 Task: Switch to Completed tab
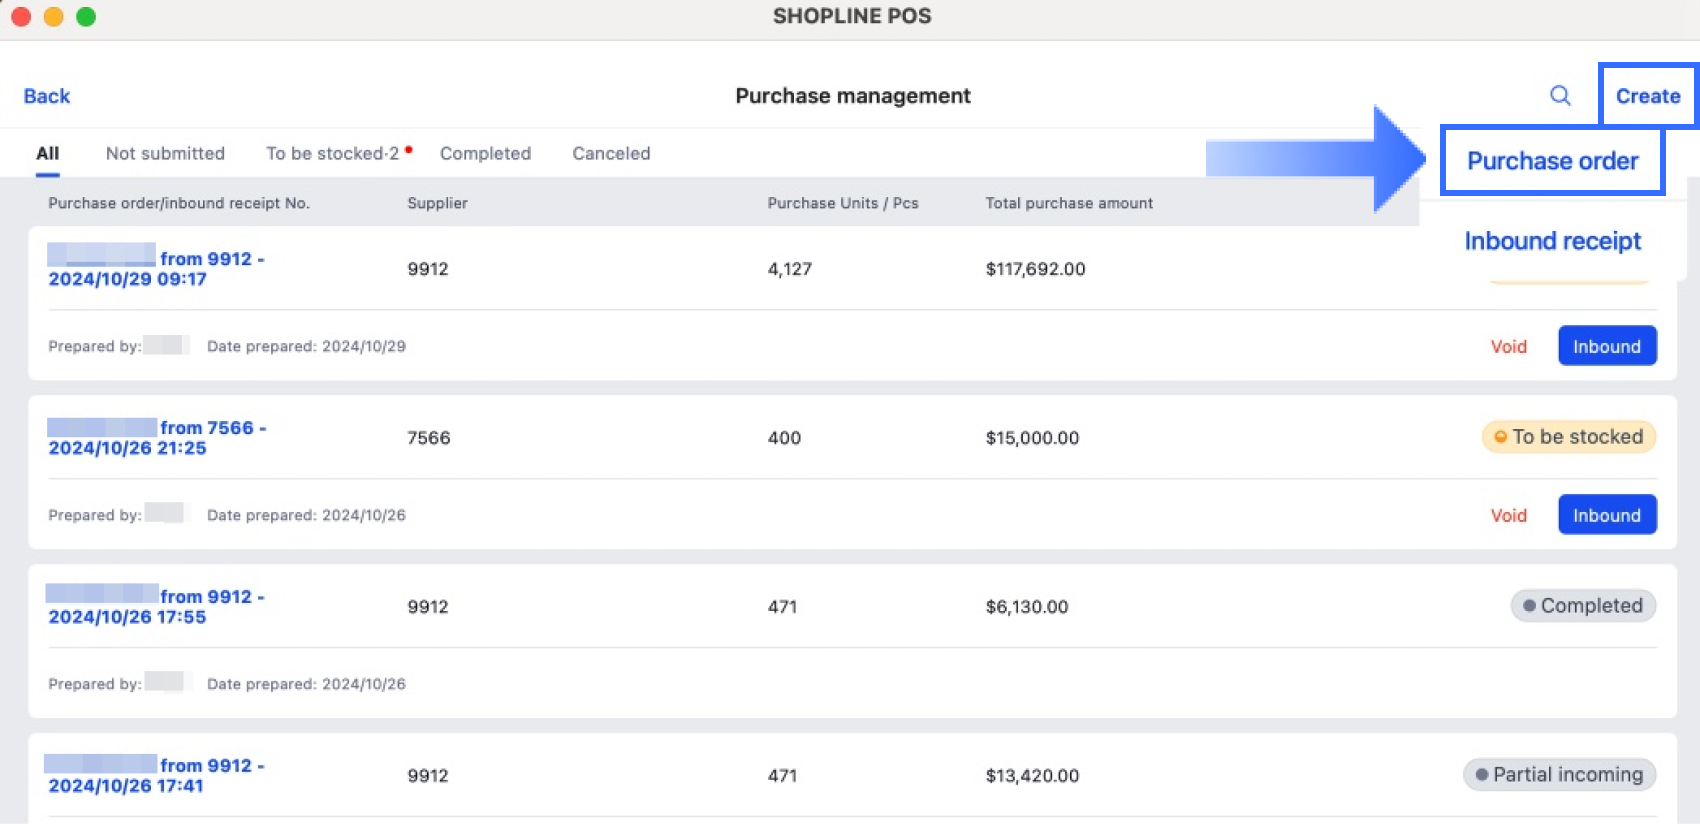click(485, 153)
